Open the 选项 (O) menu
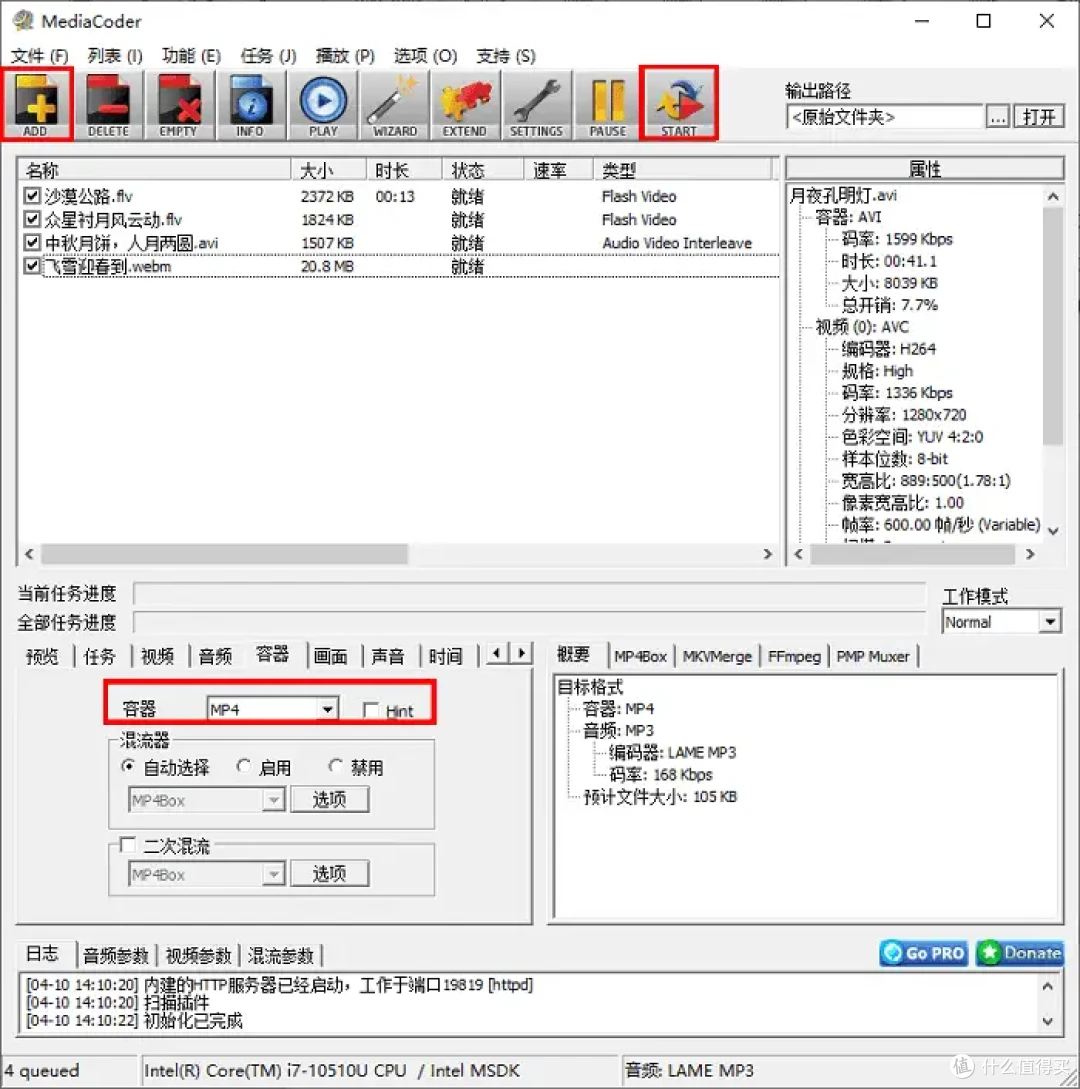This screenshot has height=1089, width=1080. click(x=426, y=56)
